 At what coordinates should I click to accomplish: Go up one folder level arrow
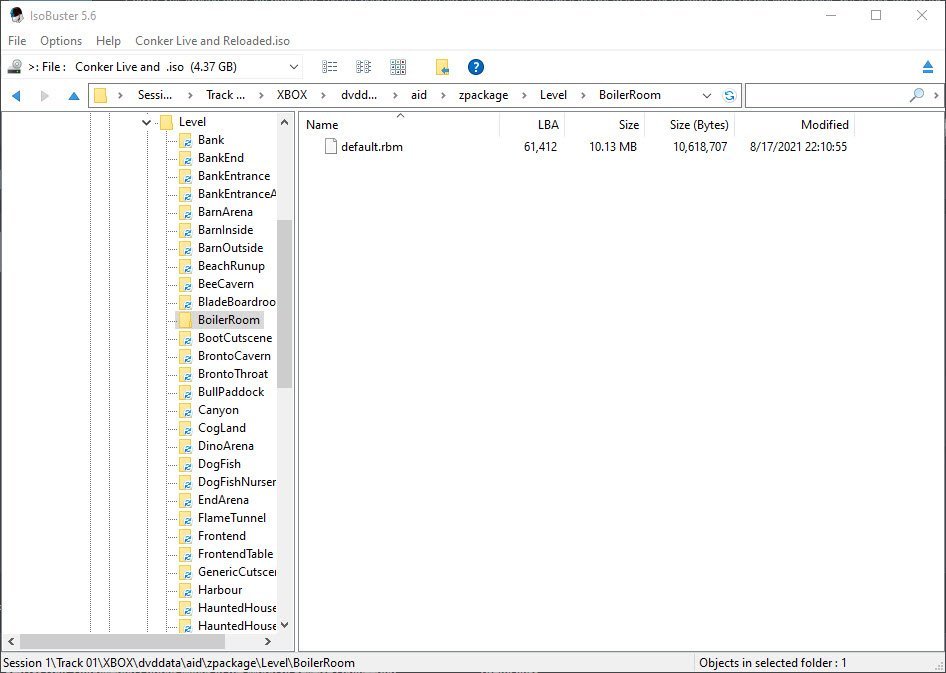(x=73, y=96)
